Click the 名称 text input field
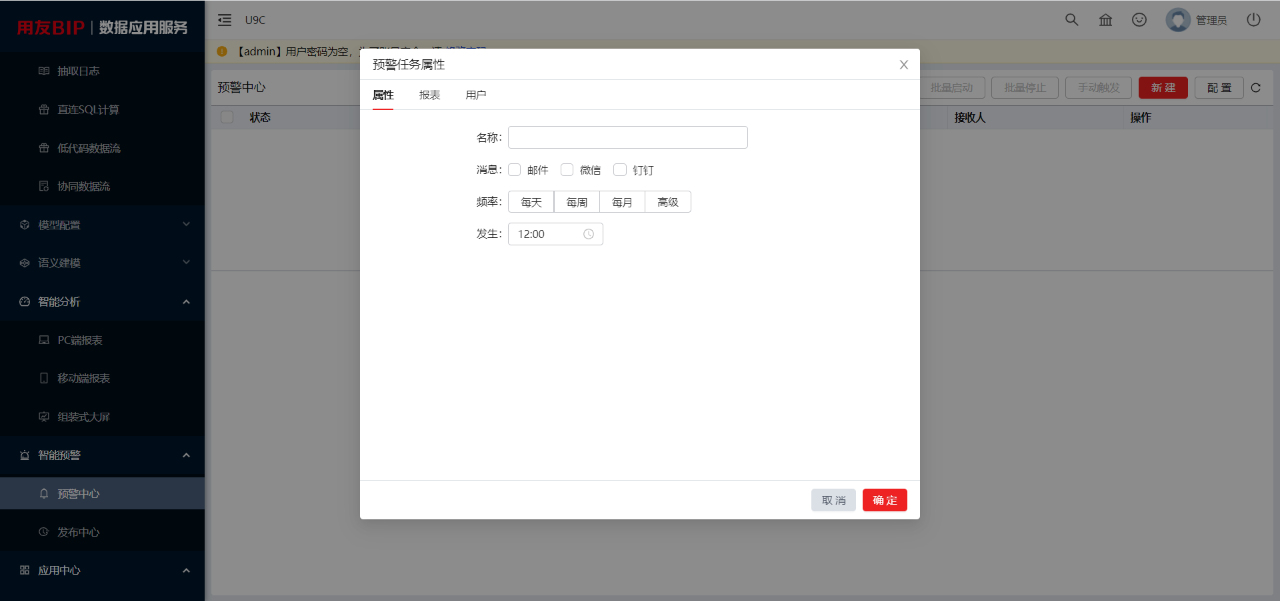This screenshot has height=601, width=1280. point(628,137)
